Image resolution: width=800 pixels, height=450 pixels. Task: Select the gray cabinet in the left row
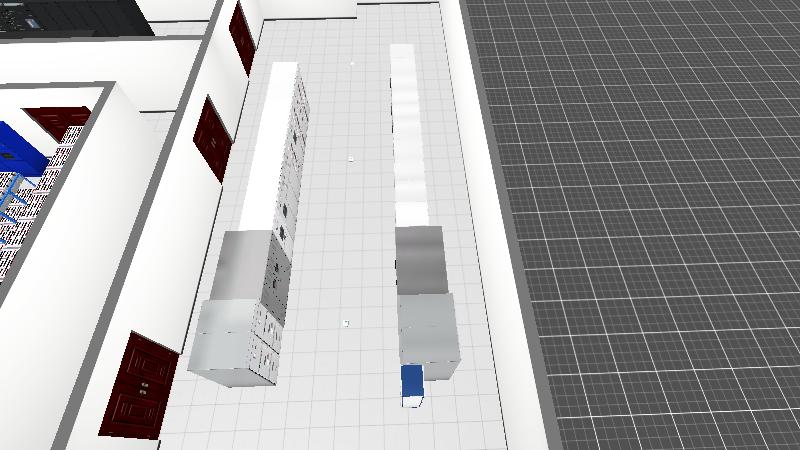pos(241,267)
